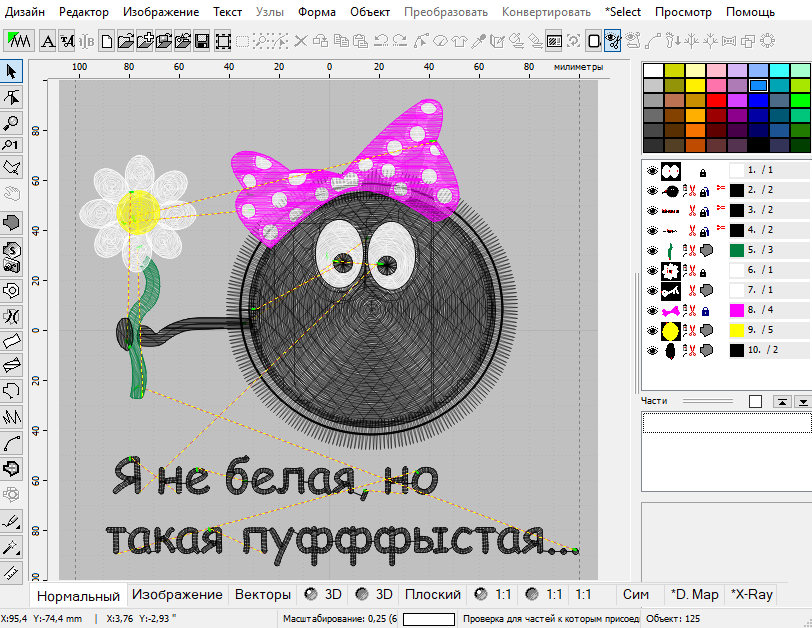Click the open folder icon in toolbar
Image resolution: width=812 pixels, height=628 pixels.
126,41
